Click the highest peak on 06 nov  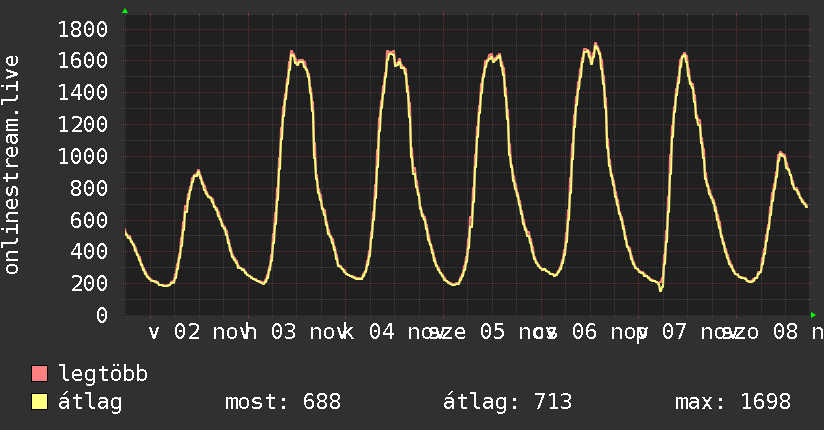[x=596, y=44]
